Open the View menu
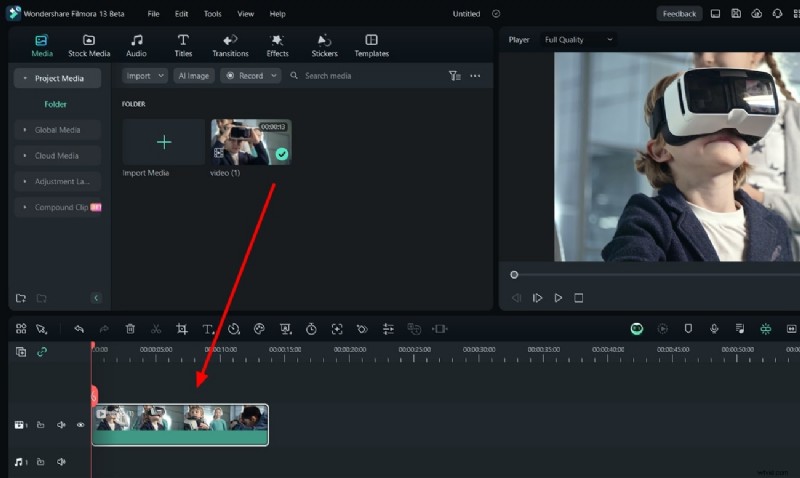The image size is (800, 478). (x=245, y=14)
